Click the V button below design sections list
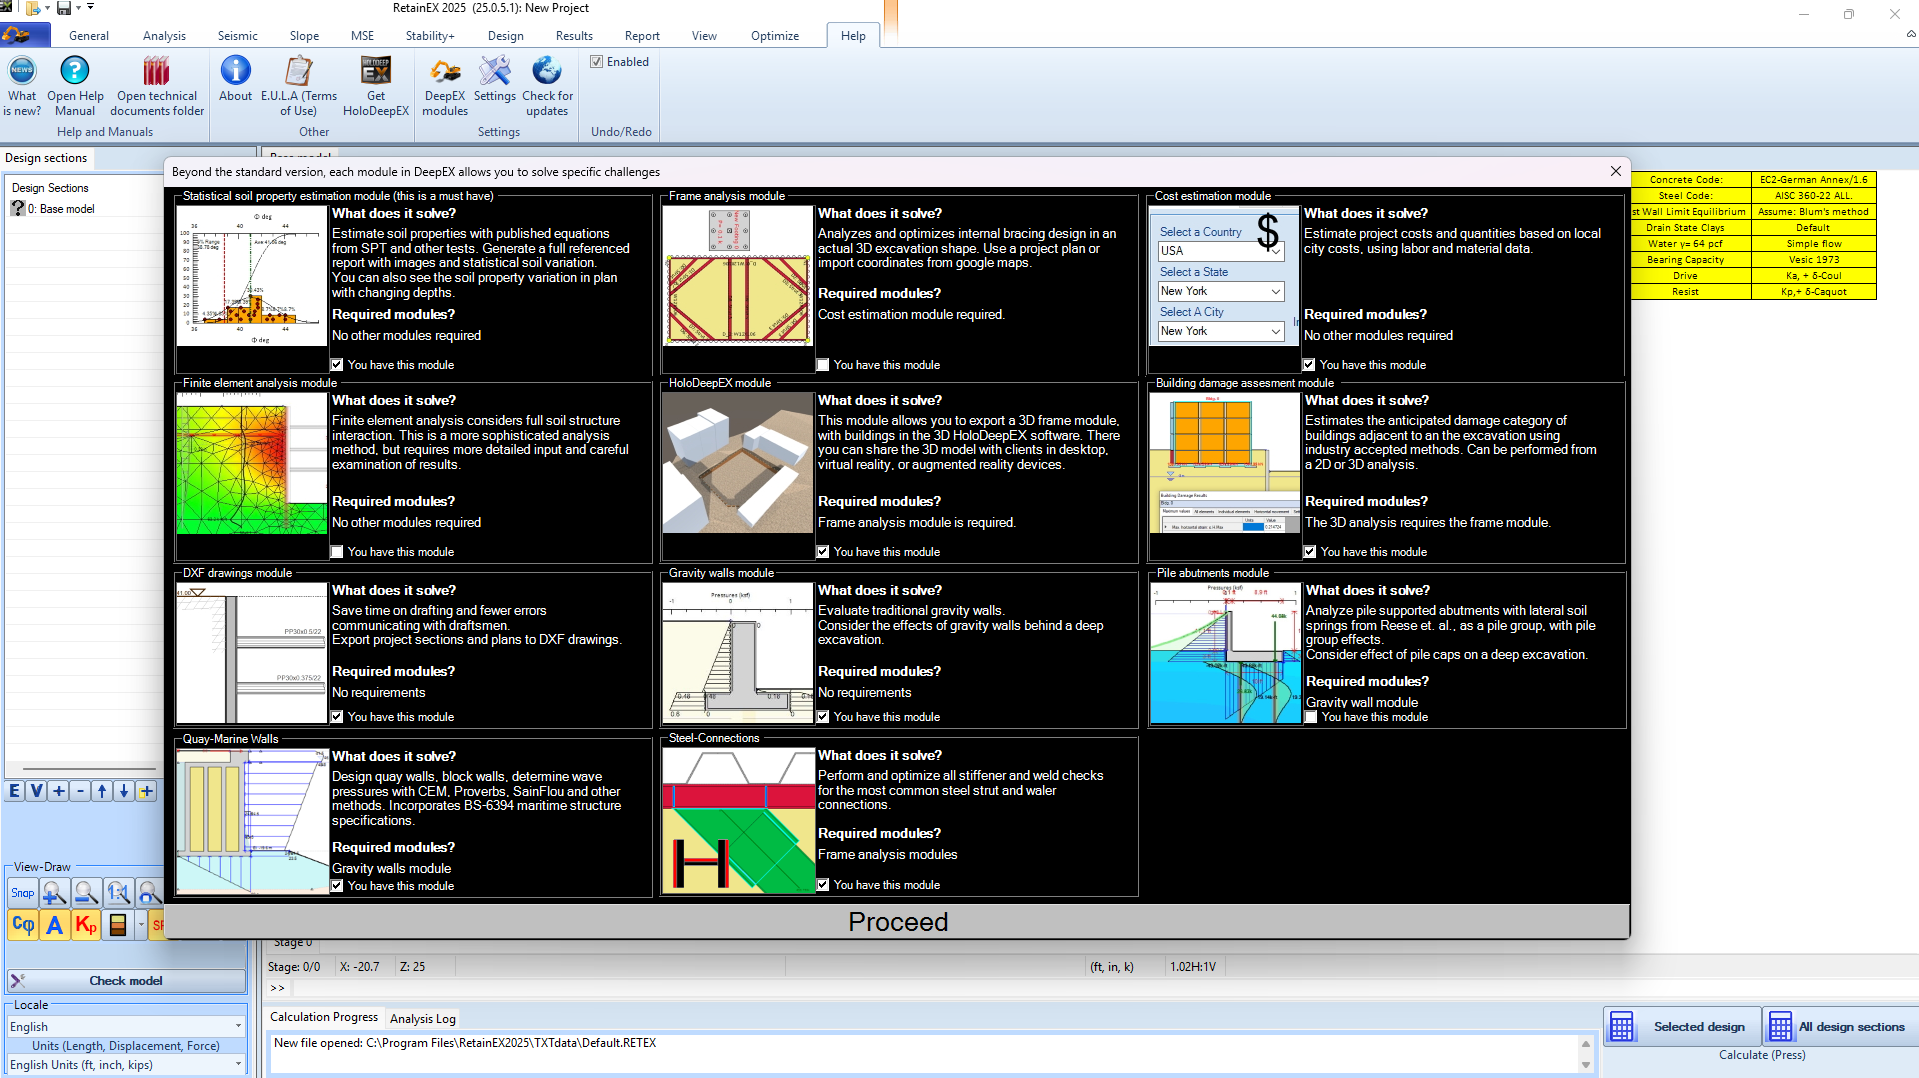This screenshot has height=1078, width=1919. pos(36,791)
